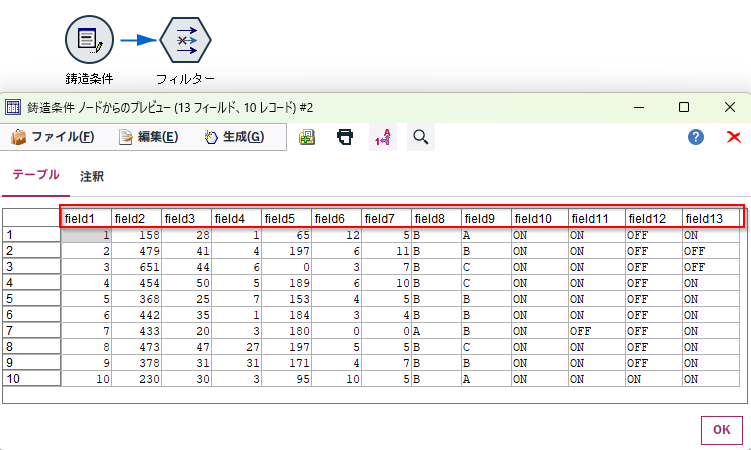Select row header 6
The height and width of the screenshot is (450, 751).
(32, 315)
